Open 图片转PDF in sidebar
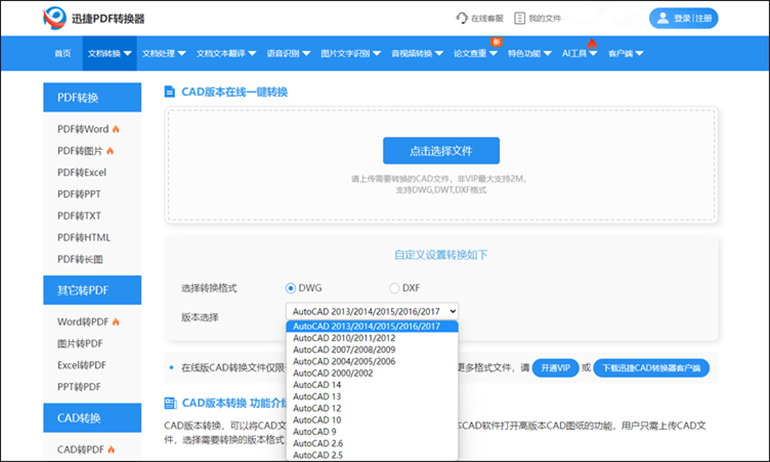The image size is (770, 462). tap(80, 344)
